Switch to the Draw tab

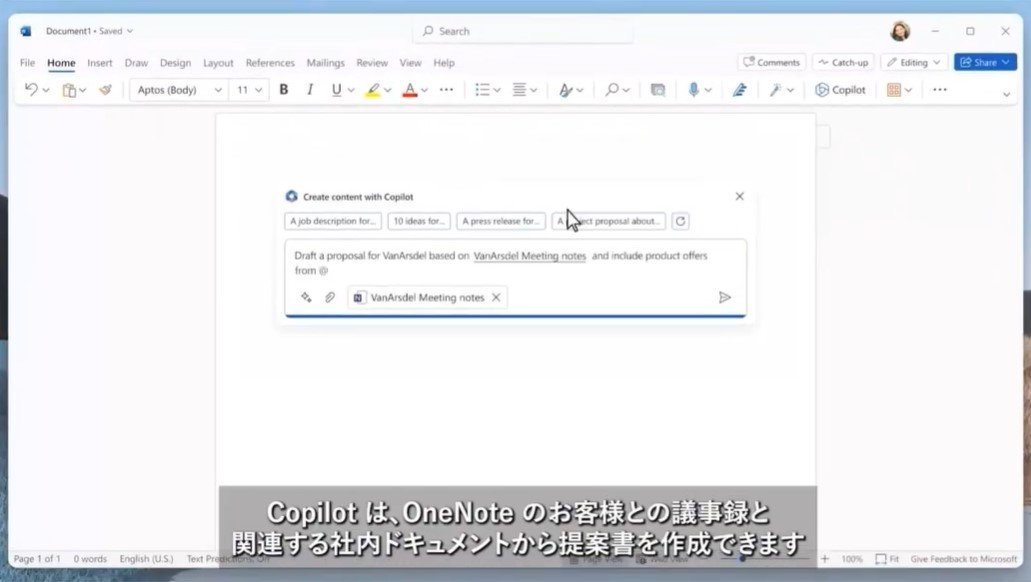point(136,62)
